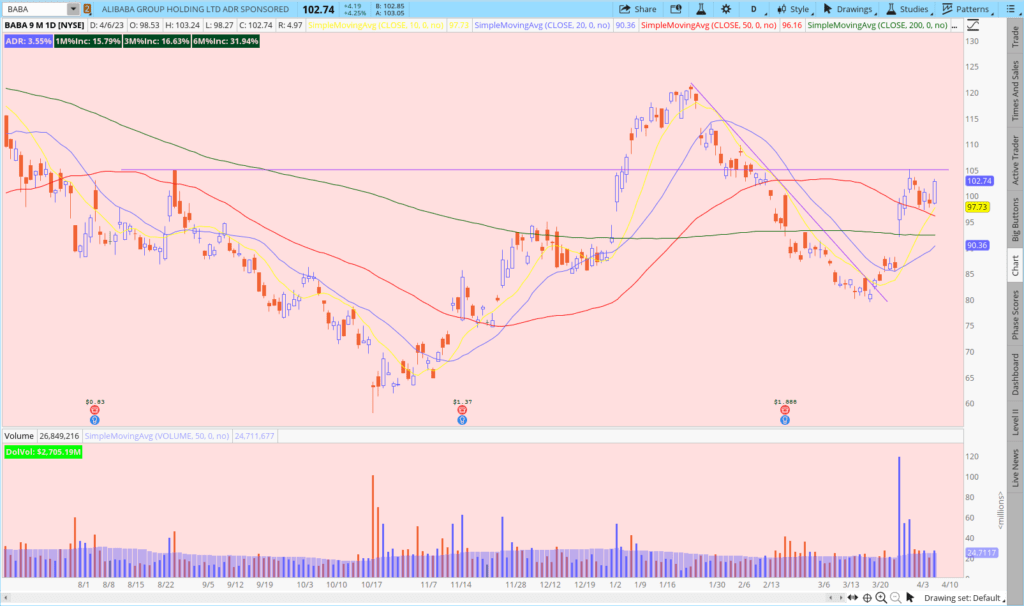The height and width of the screenshot is (606, 1024).
Task: Open the Studies menu
Action: (x=908, y=9)
